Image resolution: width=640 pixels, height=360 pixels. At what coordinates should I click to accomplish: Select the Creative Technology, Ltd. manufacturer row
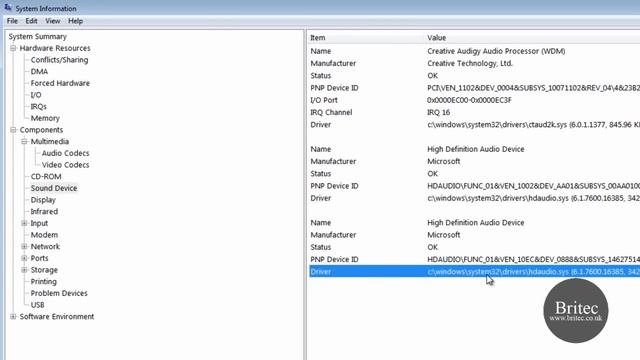pyautogui.click(x=474, y=63)
